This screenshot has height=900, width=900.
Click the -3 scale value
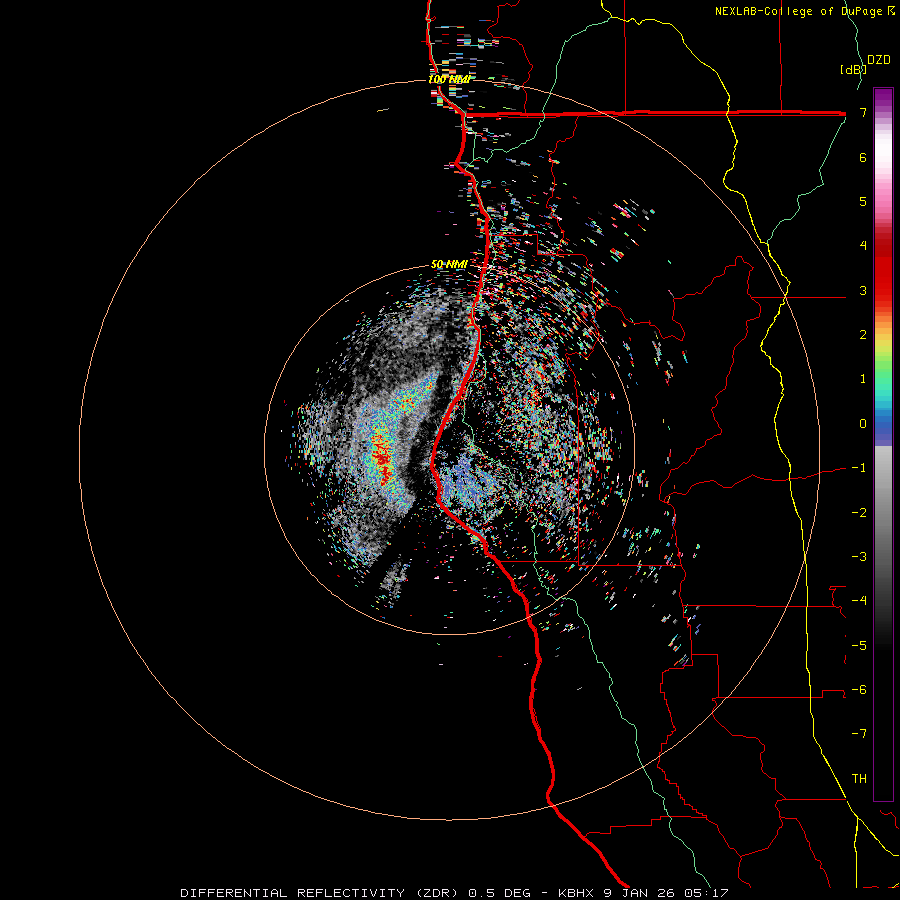859,556
